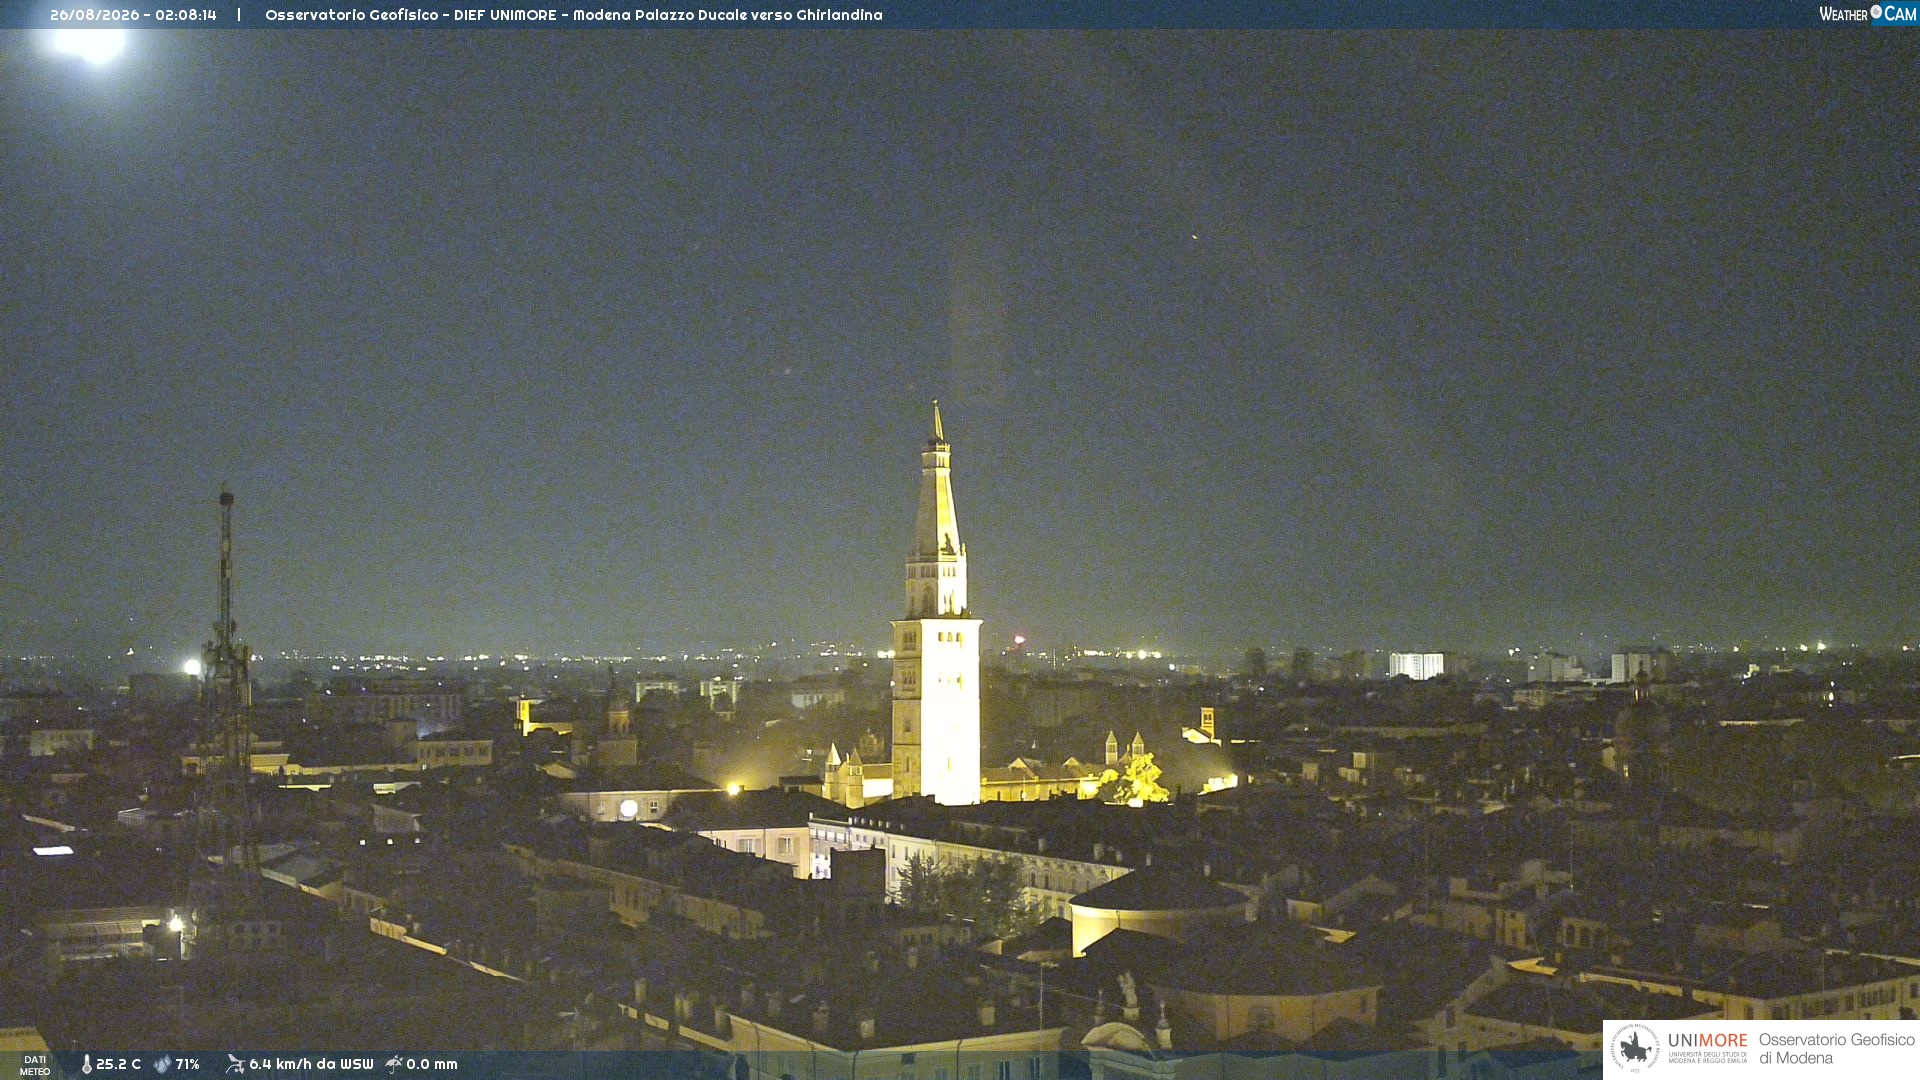Click the 25.2 C temperature reading
1920x1080 pixels.
point(118,1065)
